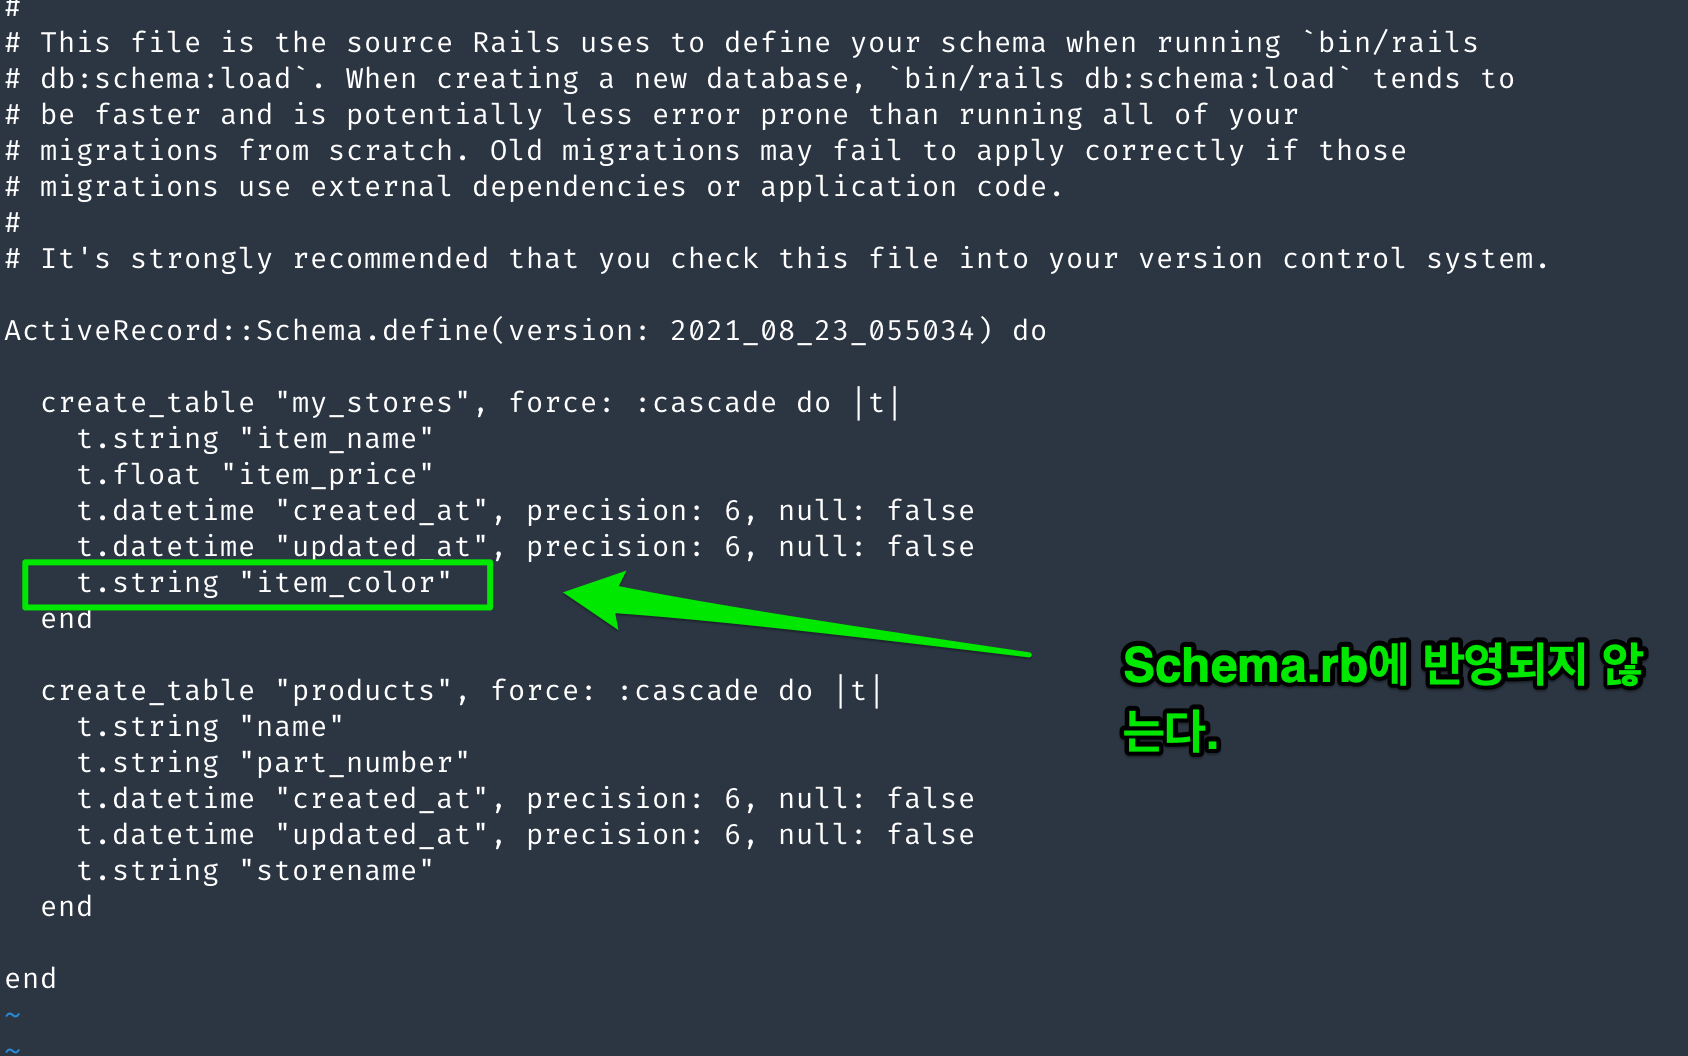
Task: Click the "migrations use external dependencies" comment
Action: click(532, 187)
